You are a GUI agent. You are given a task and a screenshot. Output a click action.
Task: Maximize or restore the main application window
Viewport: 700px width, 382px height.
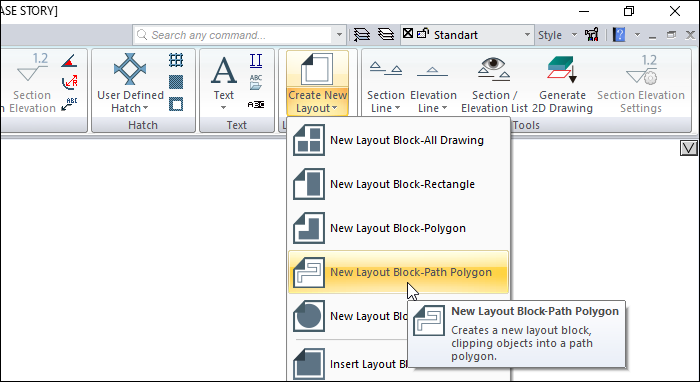[x=629, y=11]
